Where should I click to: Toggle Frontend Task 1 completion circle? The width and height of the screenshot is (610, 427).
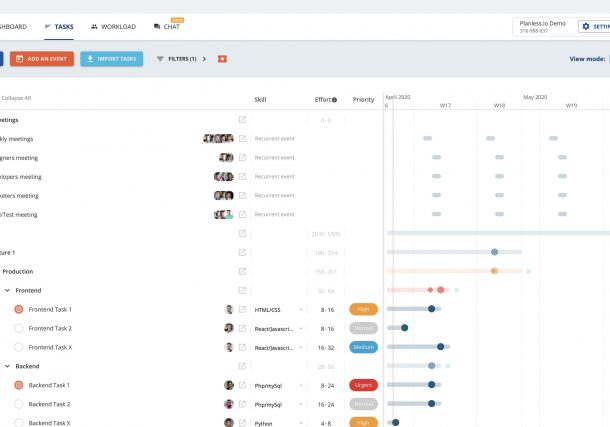coord(18,309)
